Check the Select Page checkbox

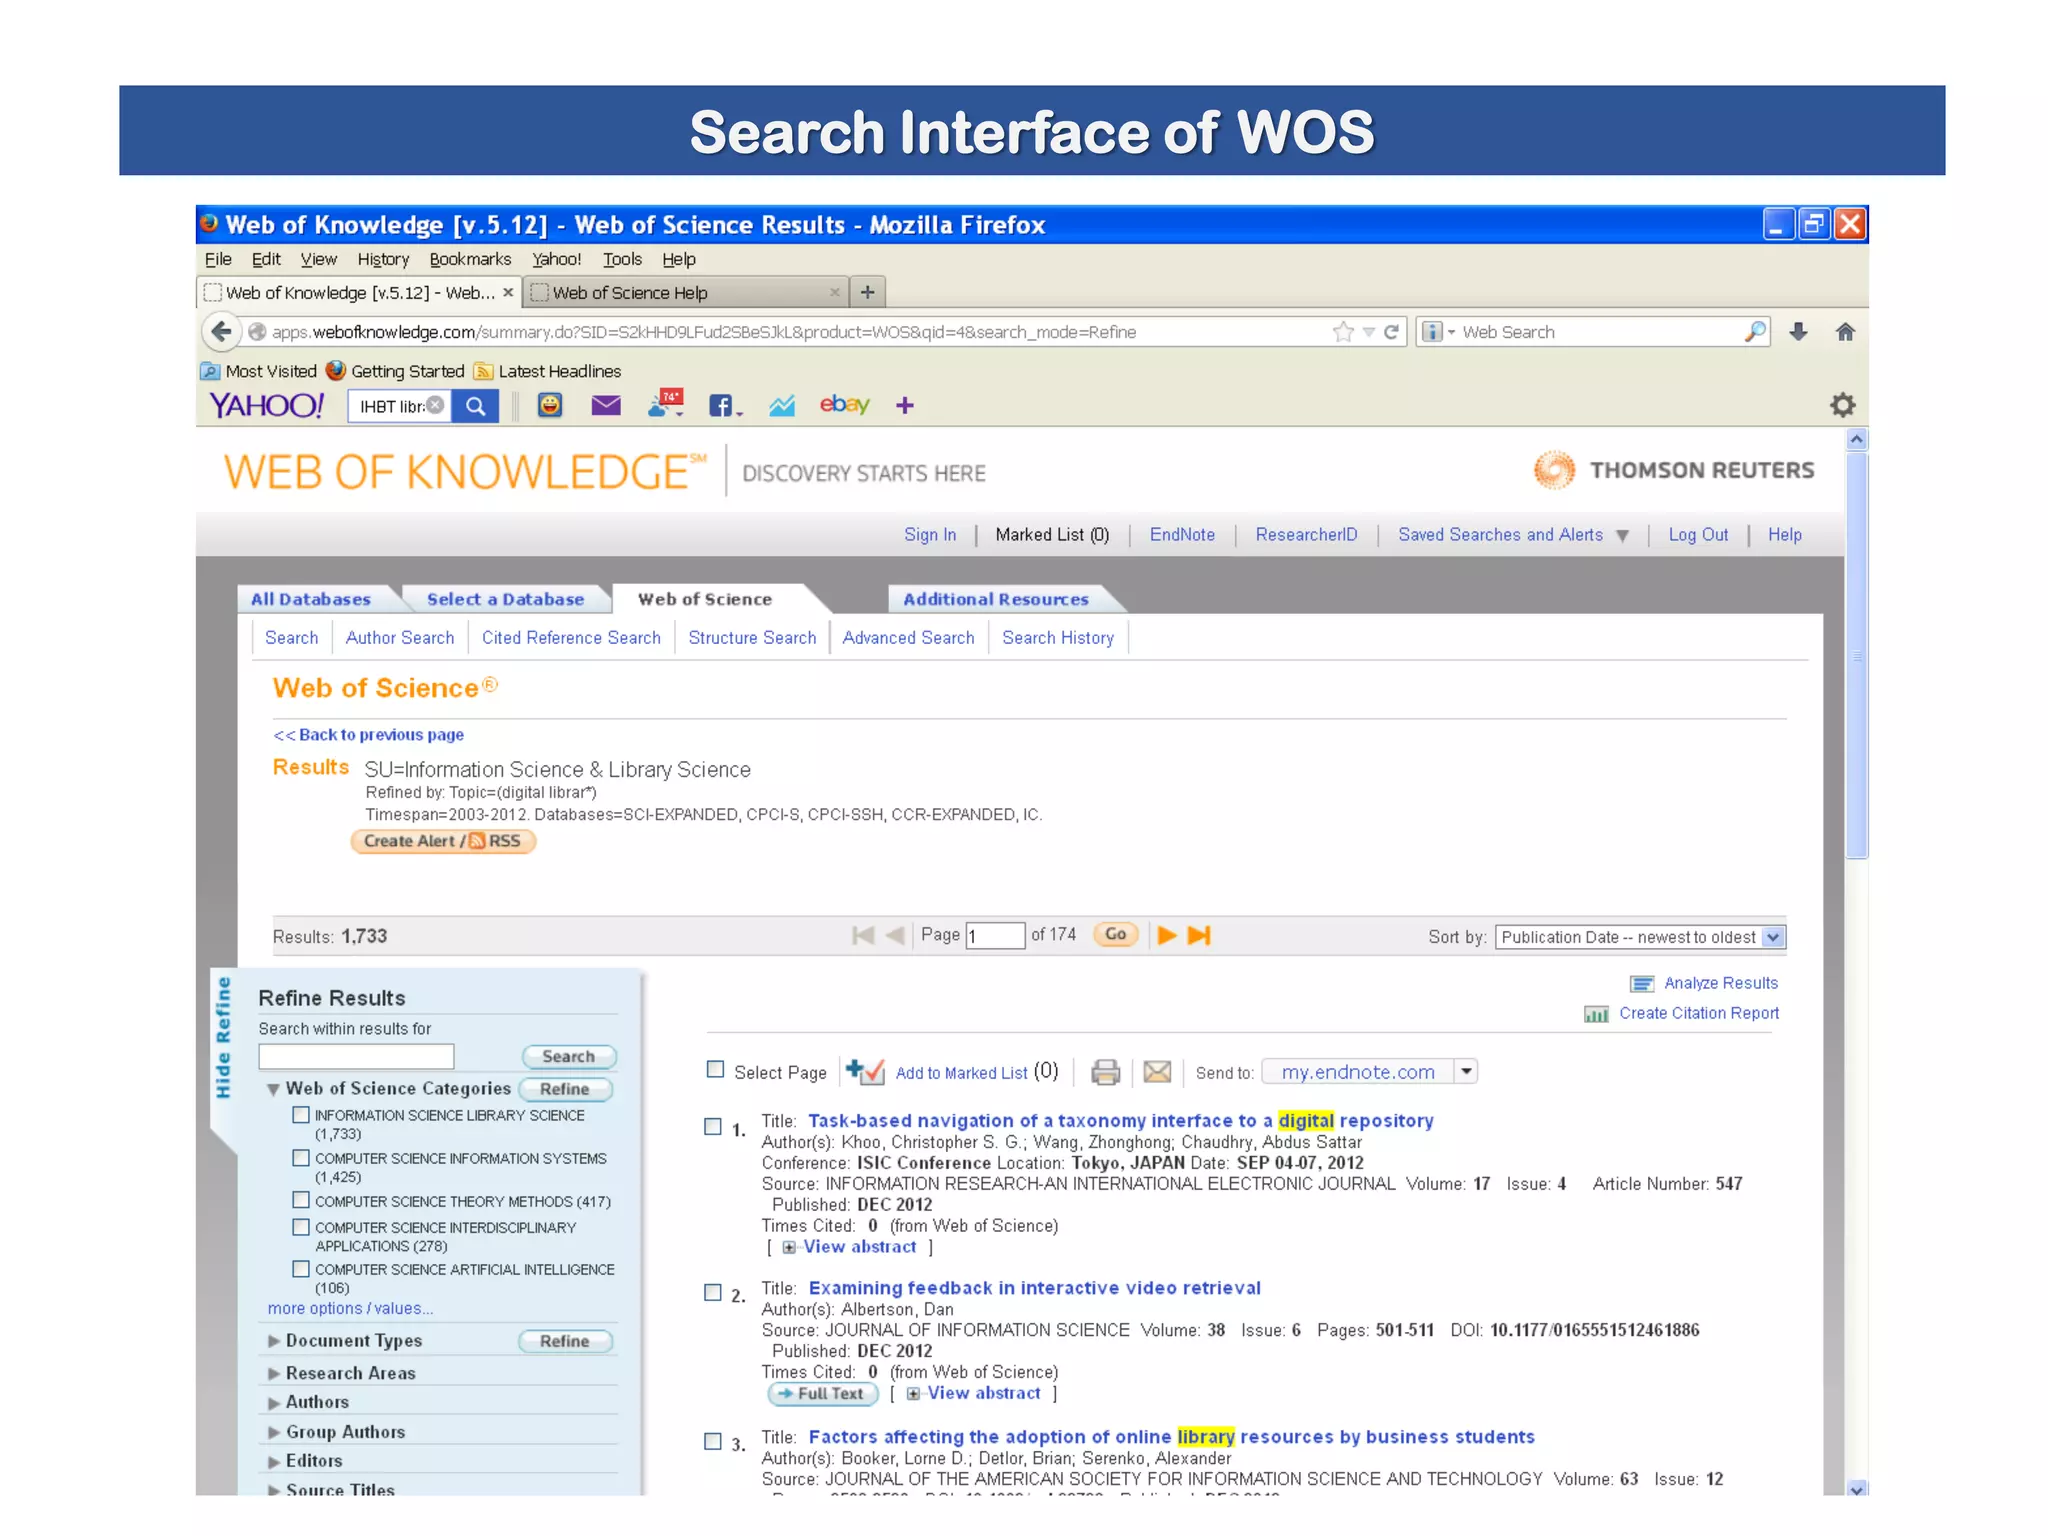(x=715, y=1070)
